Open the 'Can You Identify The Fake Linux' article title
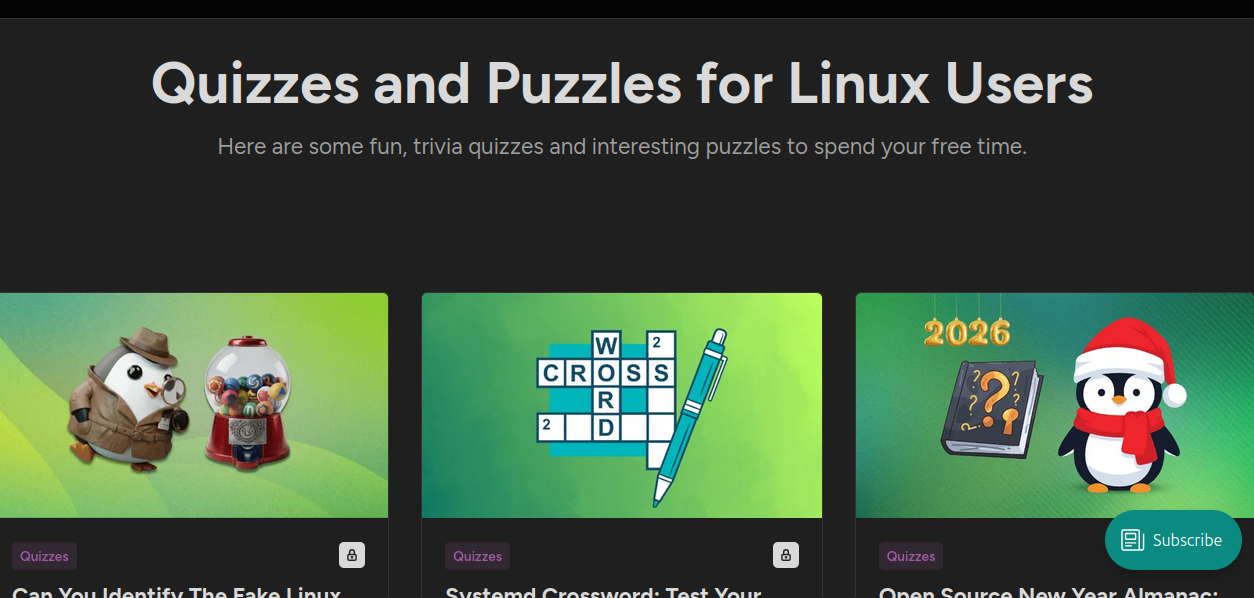Screen dimensions: 1254x598 (177, 591)
